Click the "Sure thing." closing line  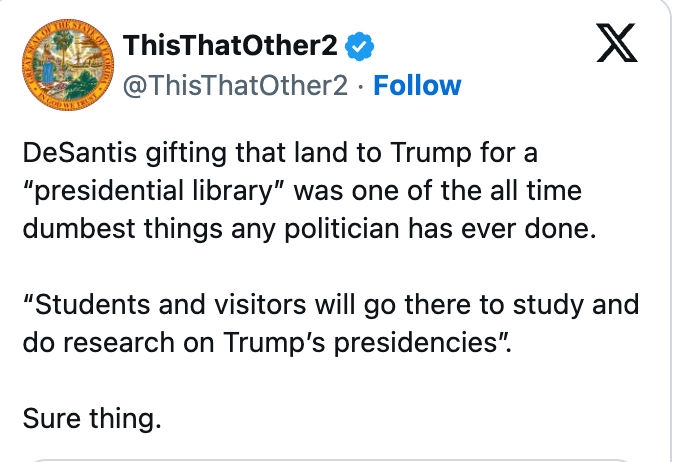coord(91,417)
